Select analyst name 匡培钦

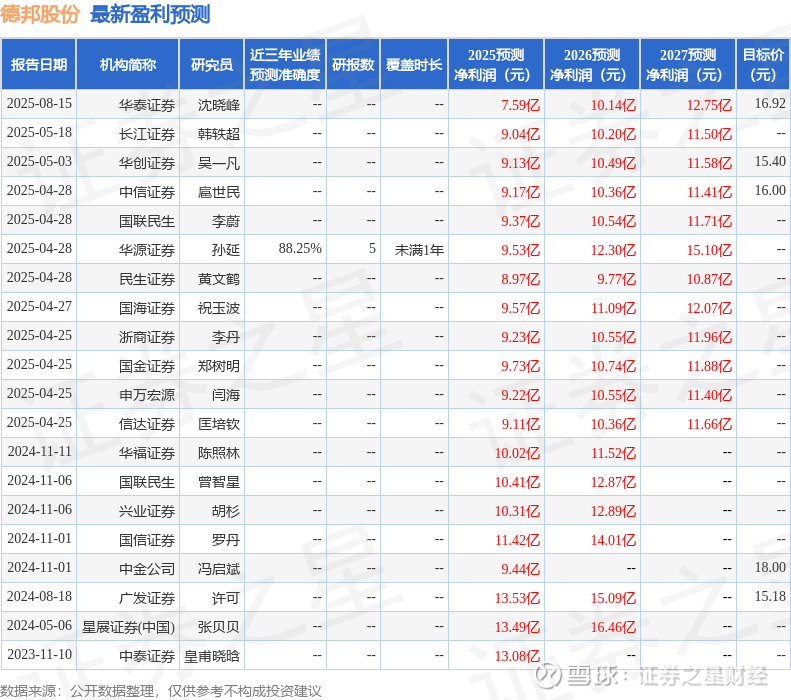click(x=219, y=424)
